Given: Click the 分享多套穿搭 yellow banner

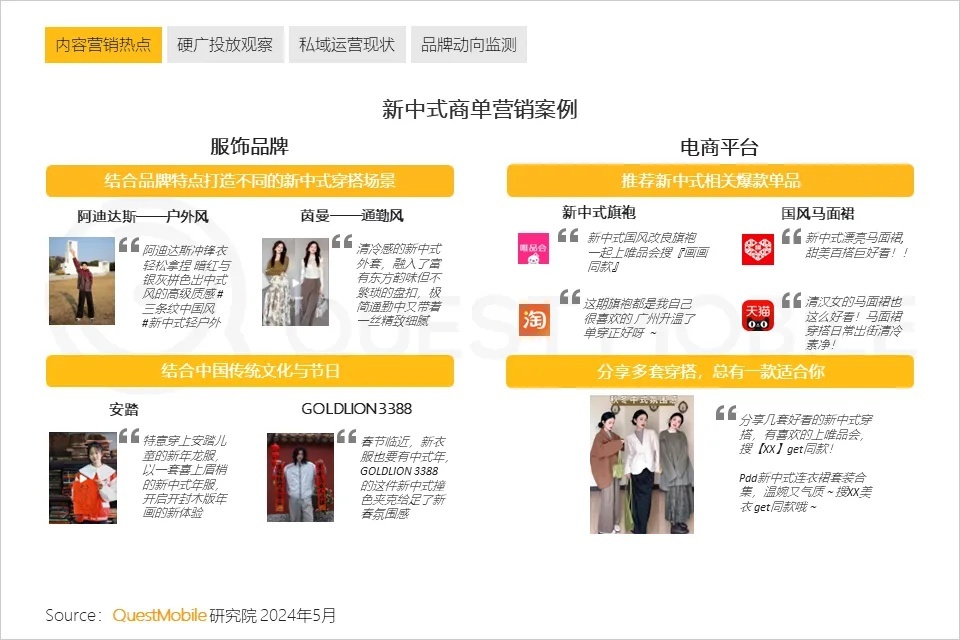Looking at the screenshot, I should [710, 371].
